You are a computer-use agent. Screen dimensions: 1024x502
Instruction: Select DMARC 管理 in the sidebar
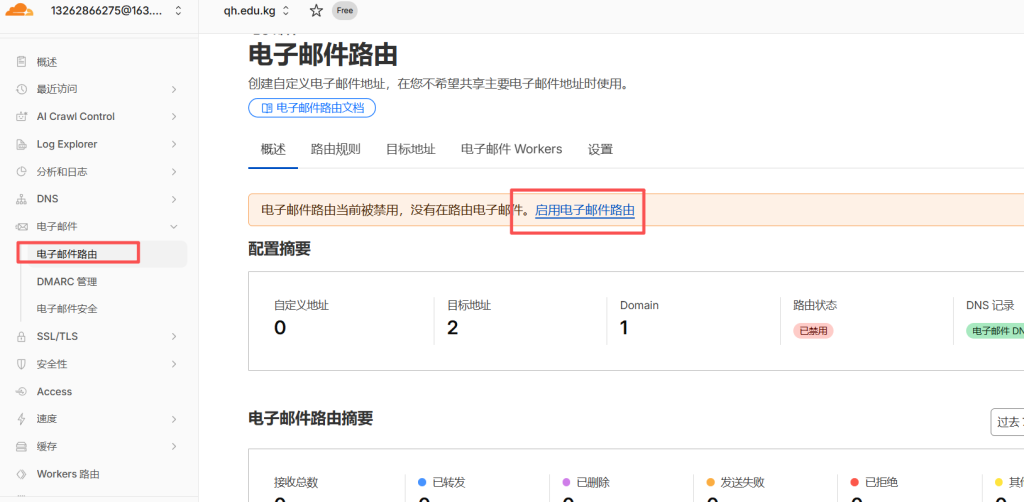coord(66,282)
